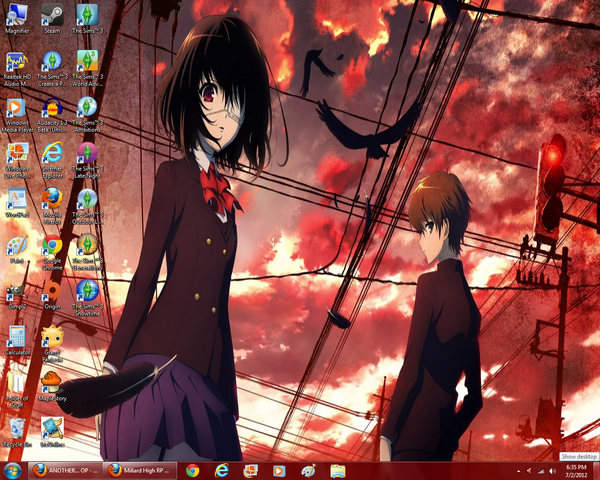Select The Sims 3 Showtime icon
Screen dimensions: 600x480
tap(87, 298)
